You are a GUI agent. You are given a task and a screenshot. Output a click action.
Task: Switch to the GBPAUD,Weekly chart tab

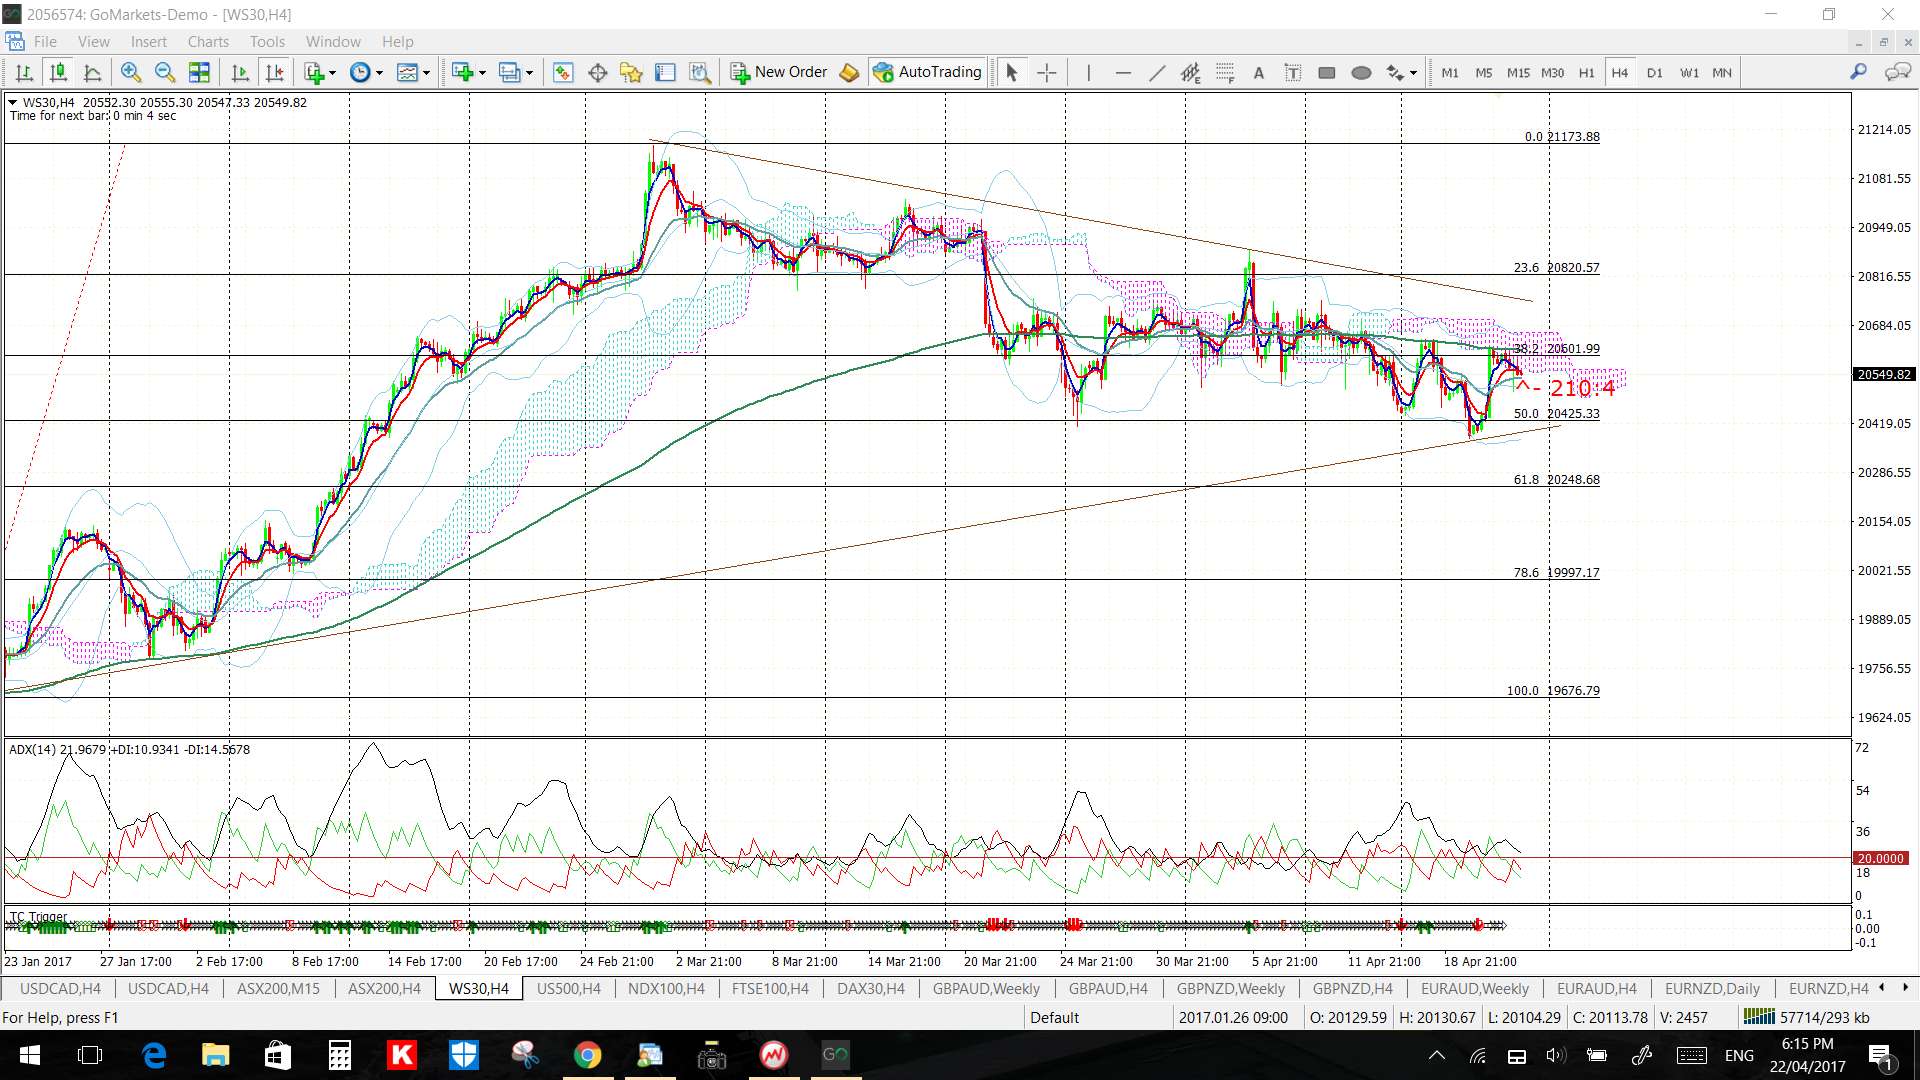tap(986, 989)
